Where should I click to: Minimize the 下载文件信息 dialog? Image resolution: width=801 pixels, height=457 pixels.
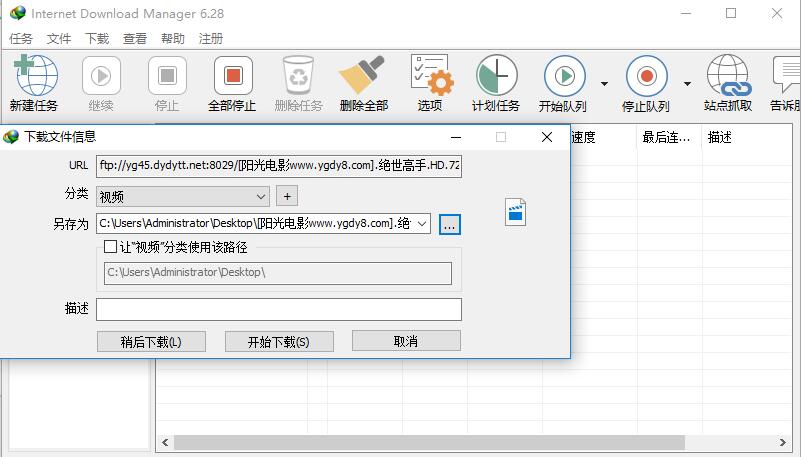[x=456, y=137]
